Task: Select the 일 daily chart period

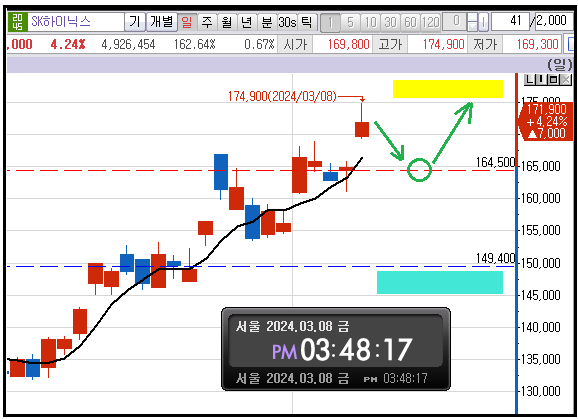Action: pos(187,22)
